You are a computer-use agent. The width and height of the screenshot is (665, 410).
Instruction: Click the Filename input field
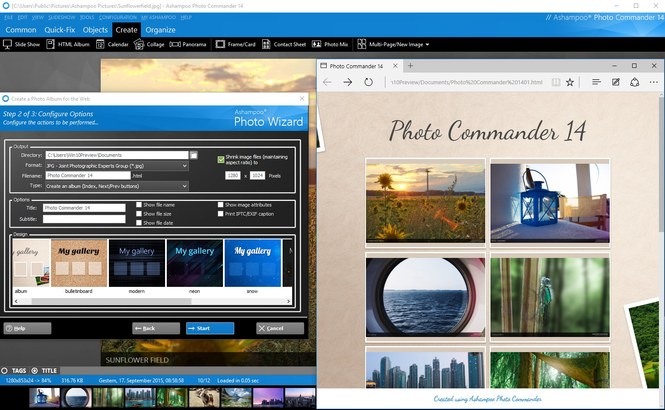click(x=88, y=176)
